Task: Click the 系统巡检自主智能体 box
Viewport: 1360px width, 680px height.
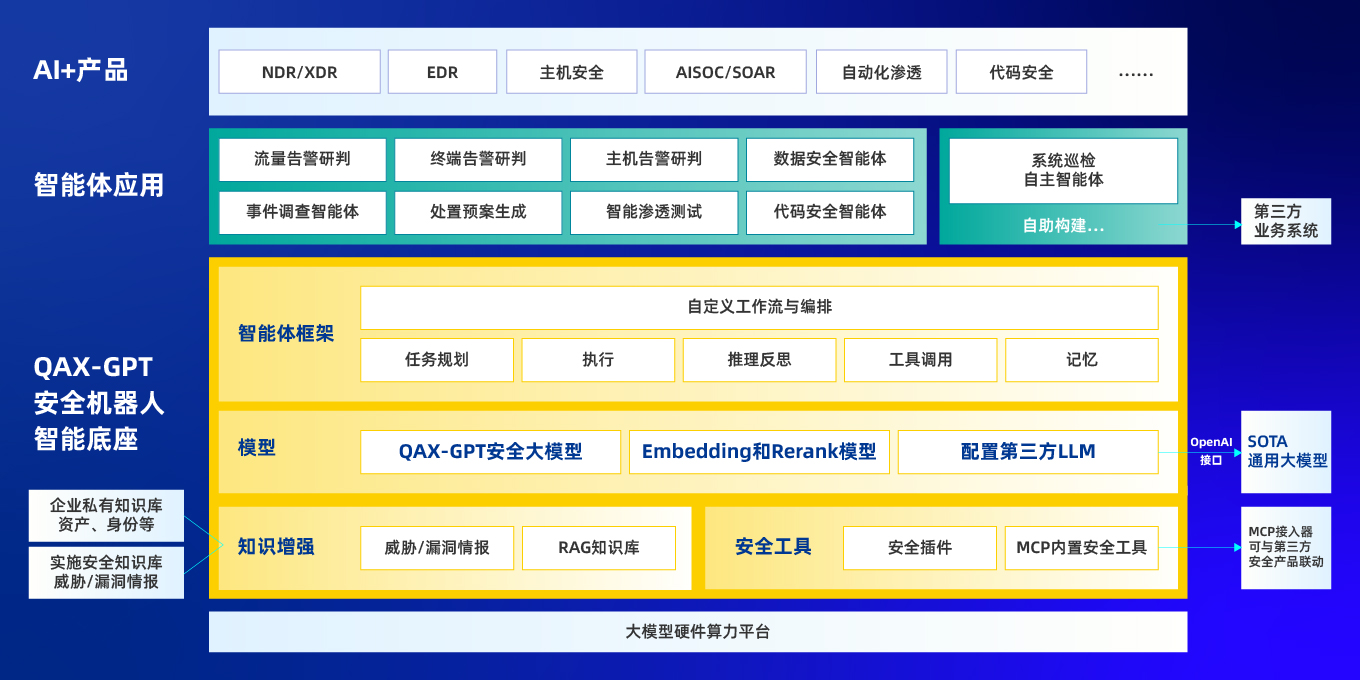Action: tap(1063, 170)
